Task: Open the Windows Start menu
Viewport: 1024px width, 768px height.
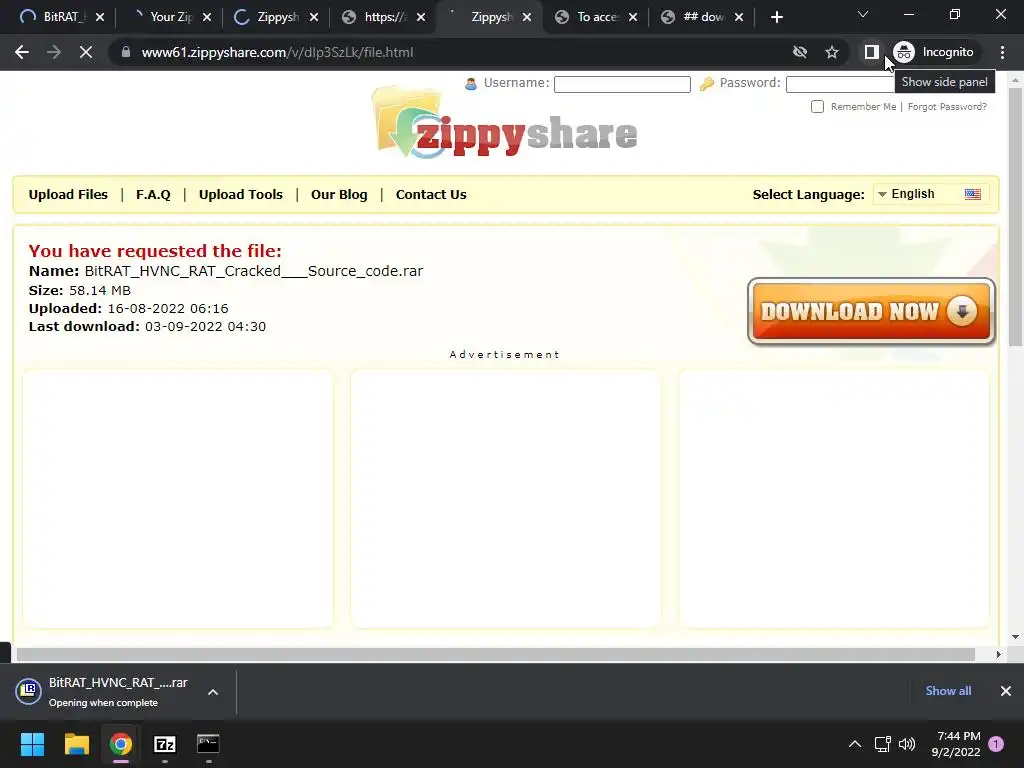Action: (x=32, y=744)
